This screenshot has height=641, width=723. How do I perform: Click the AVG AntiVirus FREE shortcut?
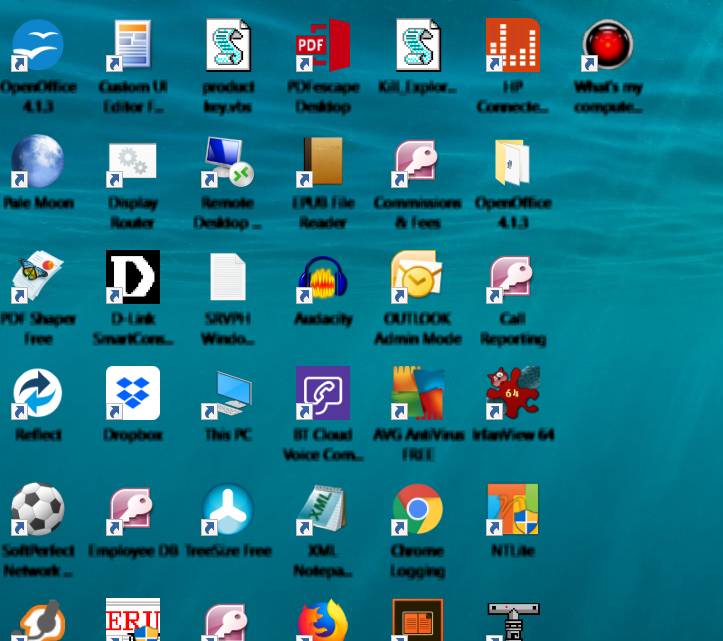click(x=418, y=393)
